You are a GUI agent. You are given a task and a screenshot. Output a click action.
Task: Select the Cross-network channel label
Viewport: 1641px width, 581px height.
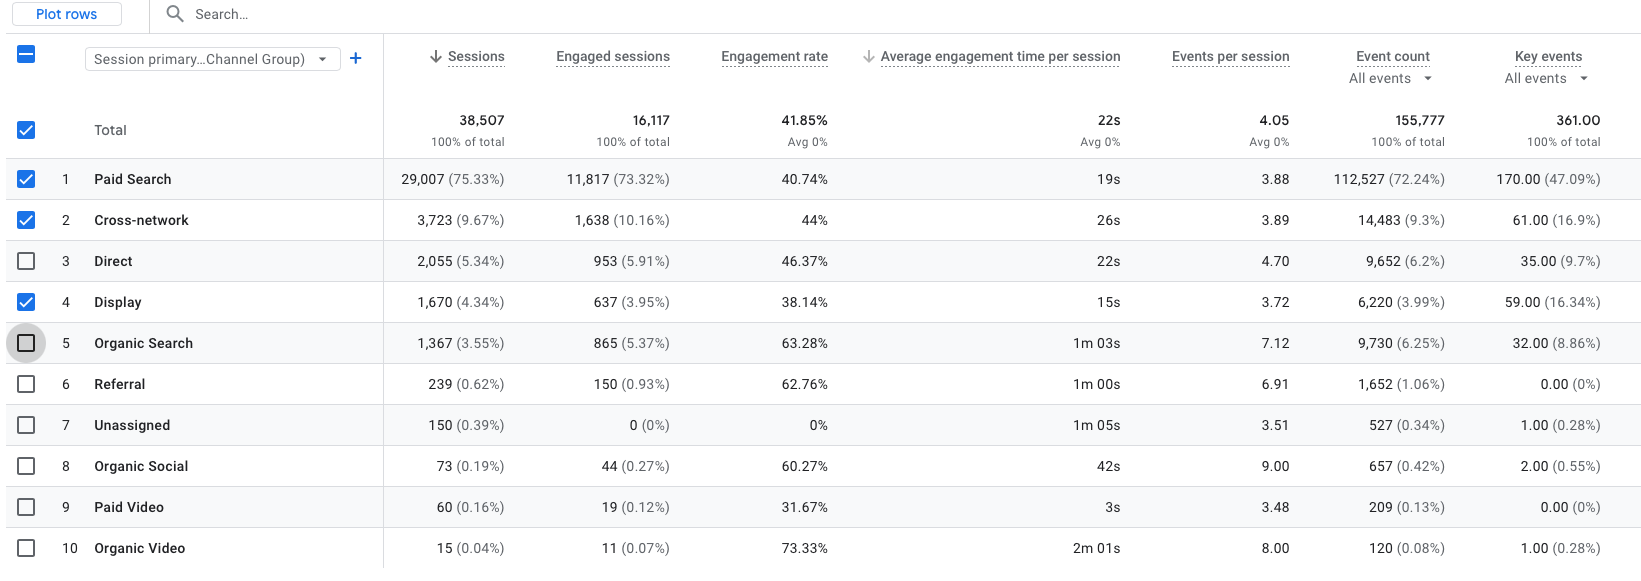click(x=141, y=220)
